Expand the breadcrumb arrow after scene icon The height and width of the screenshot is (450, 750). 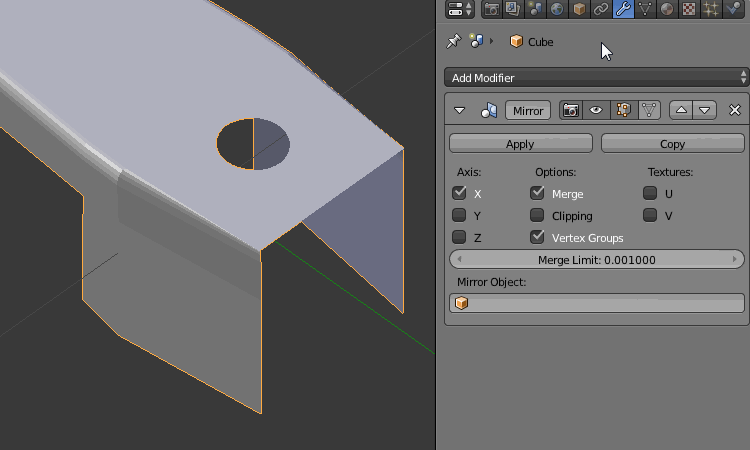coord(491,41)
